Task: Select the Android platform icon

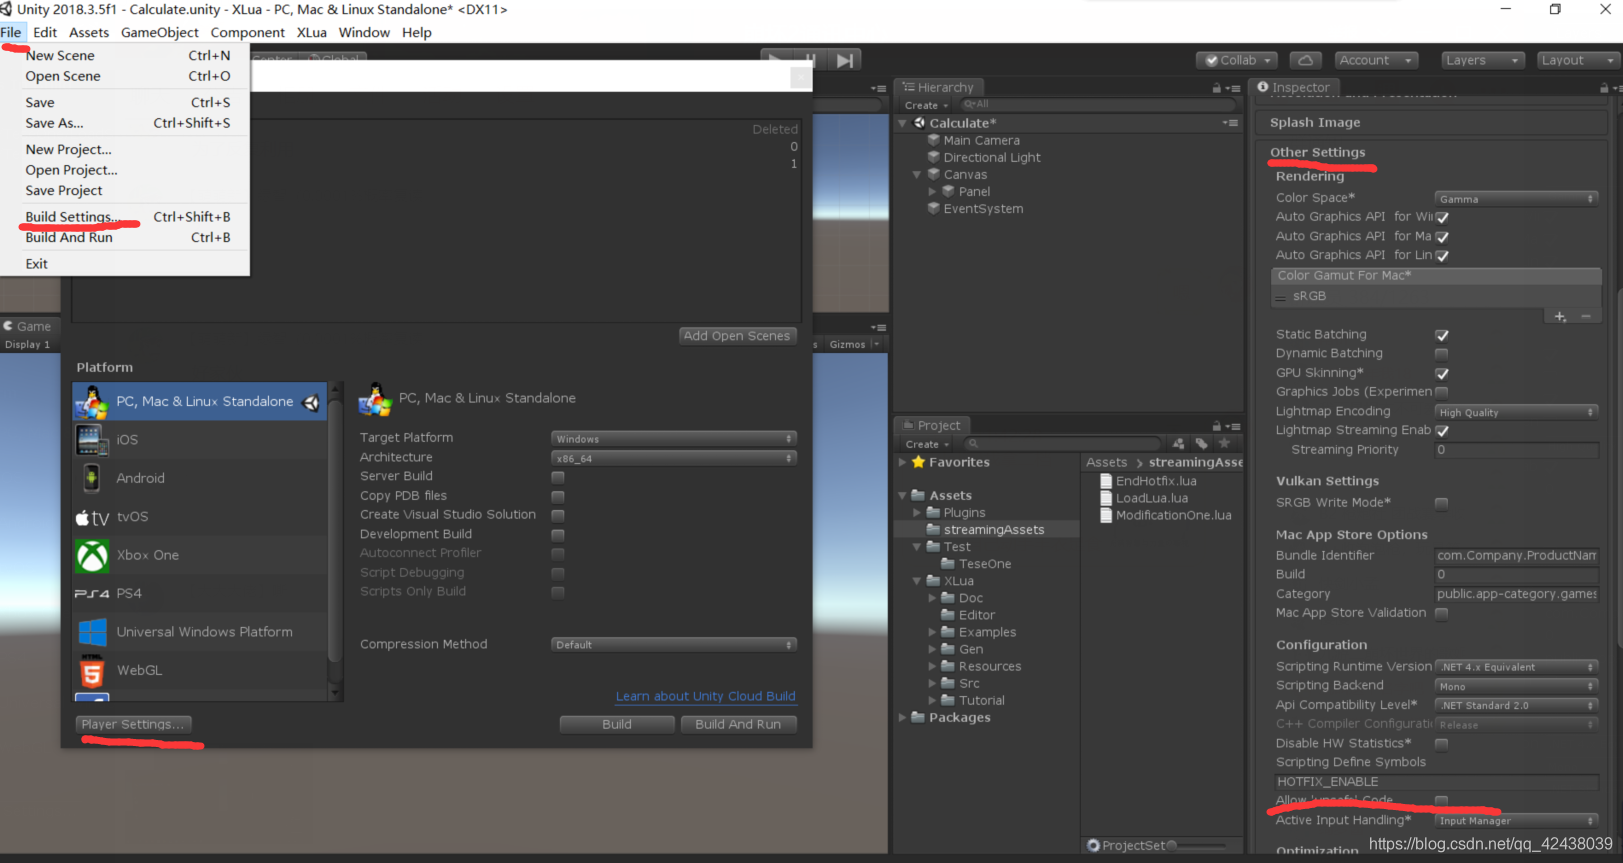Action: click(x=91, y=478)
